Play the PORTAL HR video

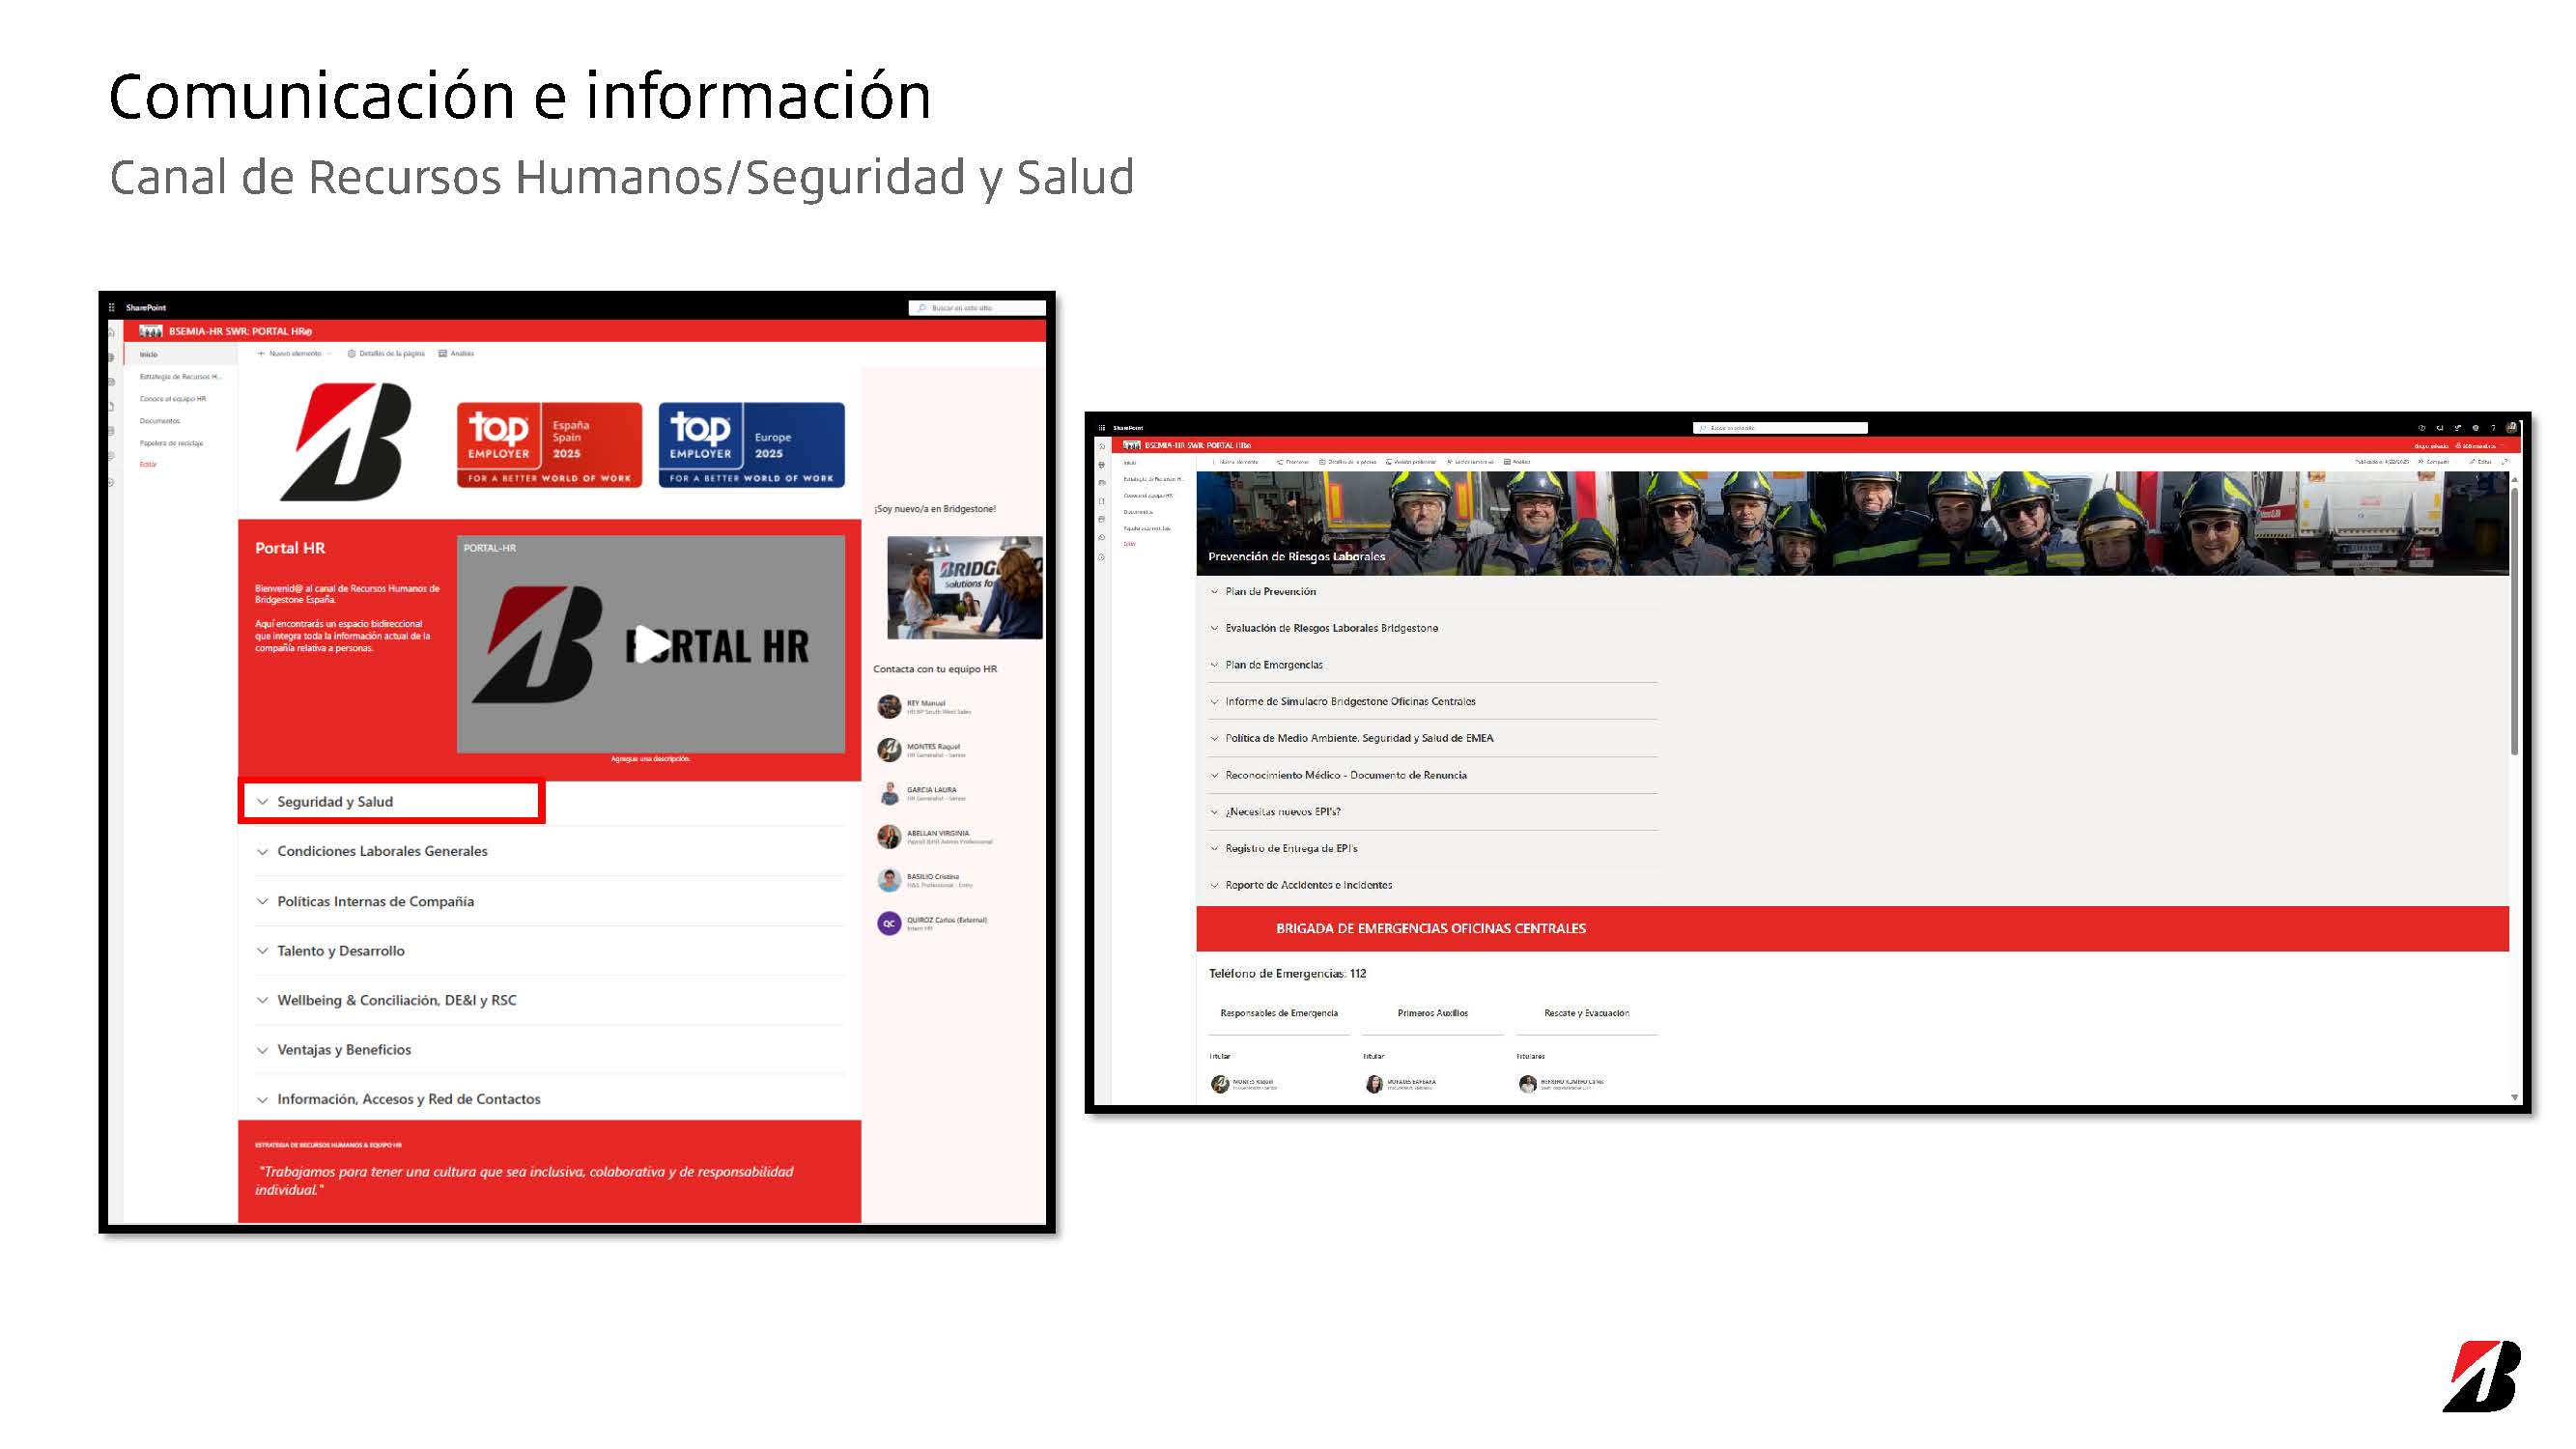651,644
